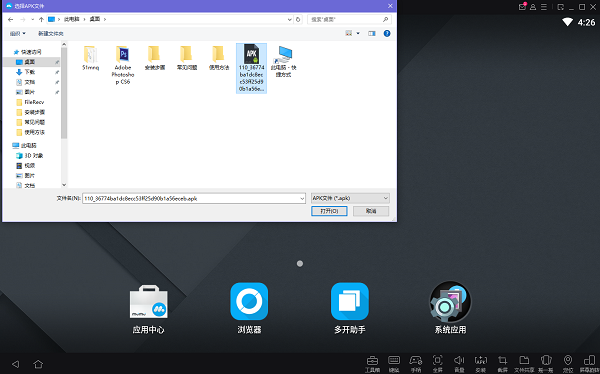This screenshot has height=374, width=600.
Task: Select the 安装步骤 folder in file list
Action: [x=155, y=58]
